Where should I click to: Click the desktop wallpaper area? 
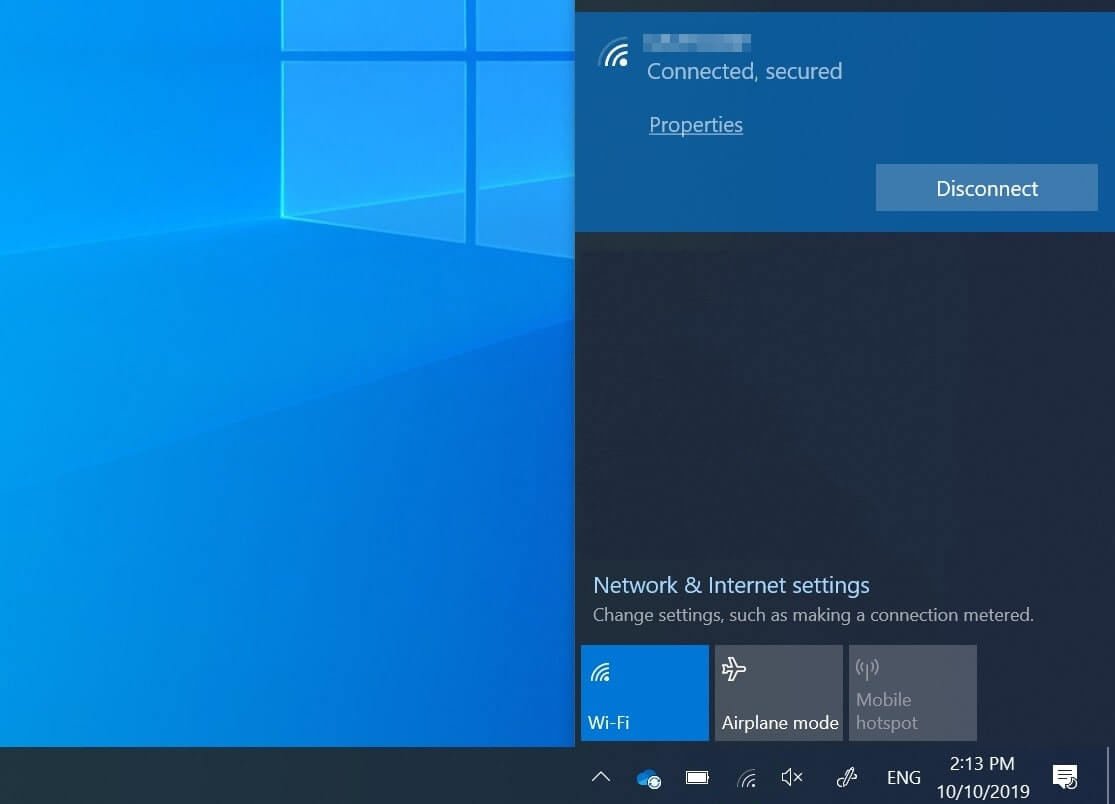click(280, 400)
